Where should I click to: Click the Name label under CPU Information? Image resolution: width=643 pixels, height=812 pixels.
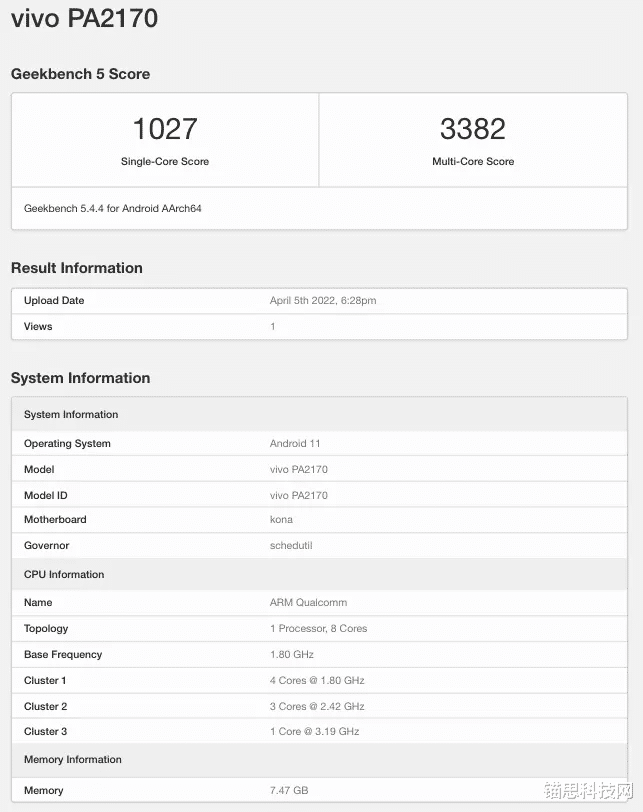point(38,602)
